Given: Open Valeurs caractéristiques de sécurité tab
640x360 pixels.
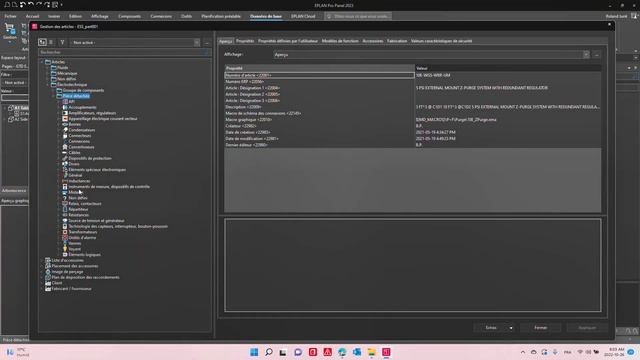Looking at the screenshot, I should click(x=441, y=41).
